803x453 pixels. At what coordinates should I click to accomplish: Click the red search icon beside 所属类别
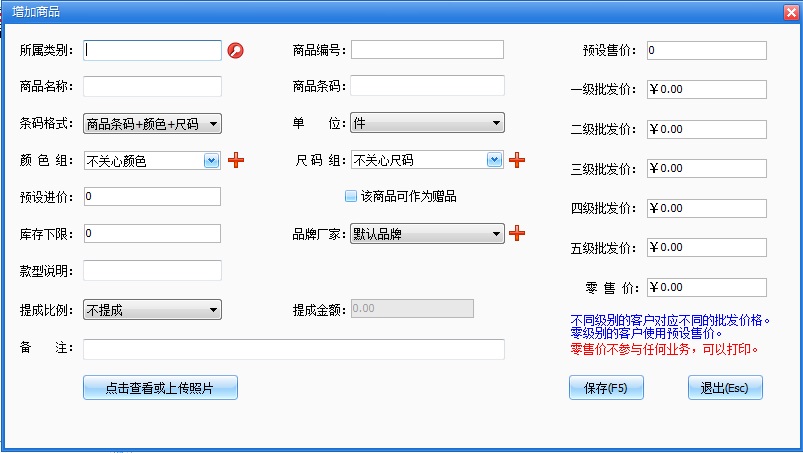coord(236,50)
